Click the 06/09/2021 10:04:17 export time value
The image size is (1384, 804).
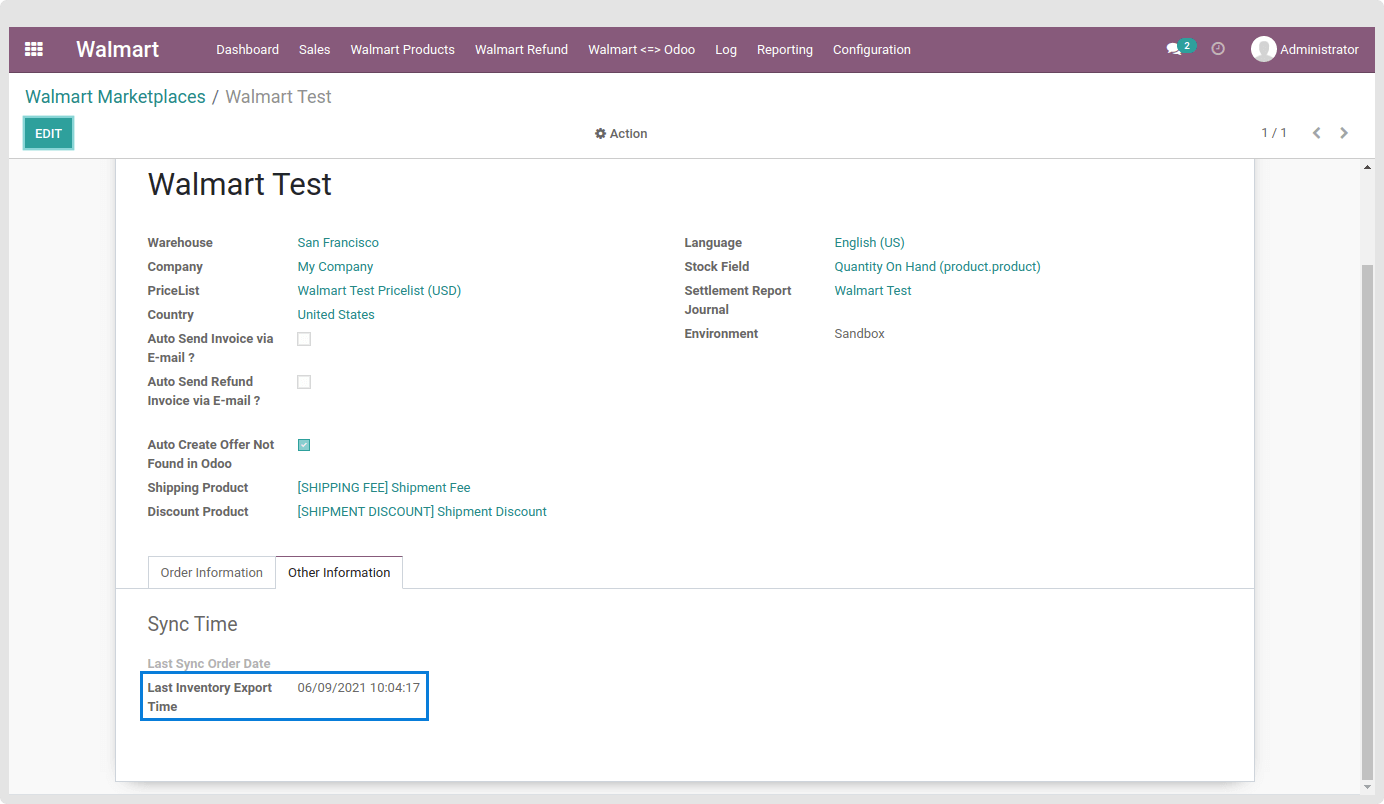click(x=359, y=688)
